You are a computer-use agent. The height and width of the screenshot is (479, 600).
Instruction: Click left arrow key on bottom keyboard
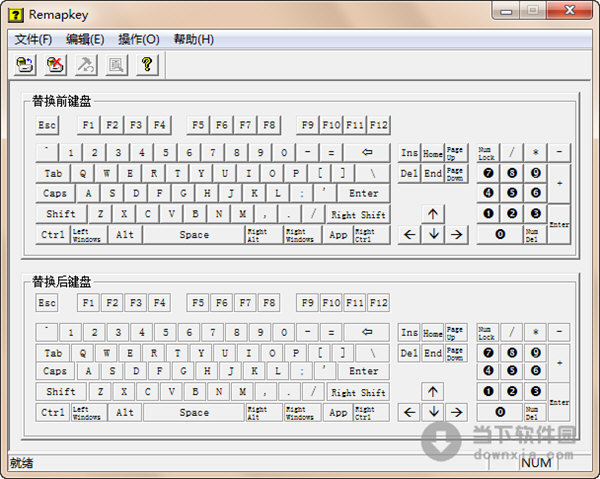[x=409, y=412]
